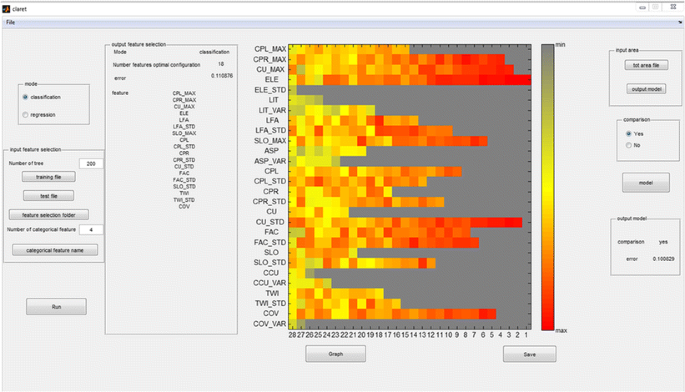Click the min-max color scale bar
The width and height of the screenshot is (685, 392).
(x=548, y=187)
